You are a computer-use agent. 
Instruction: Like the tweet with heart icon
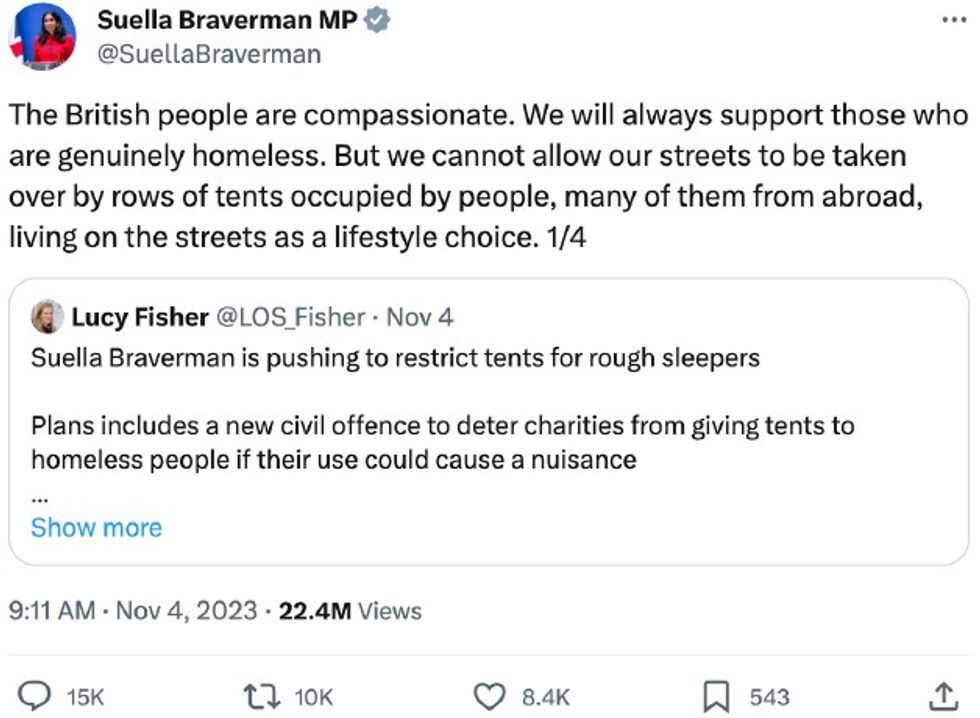[489, 696]
